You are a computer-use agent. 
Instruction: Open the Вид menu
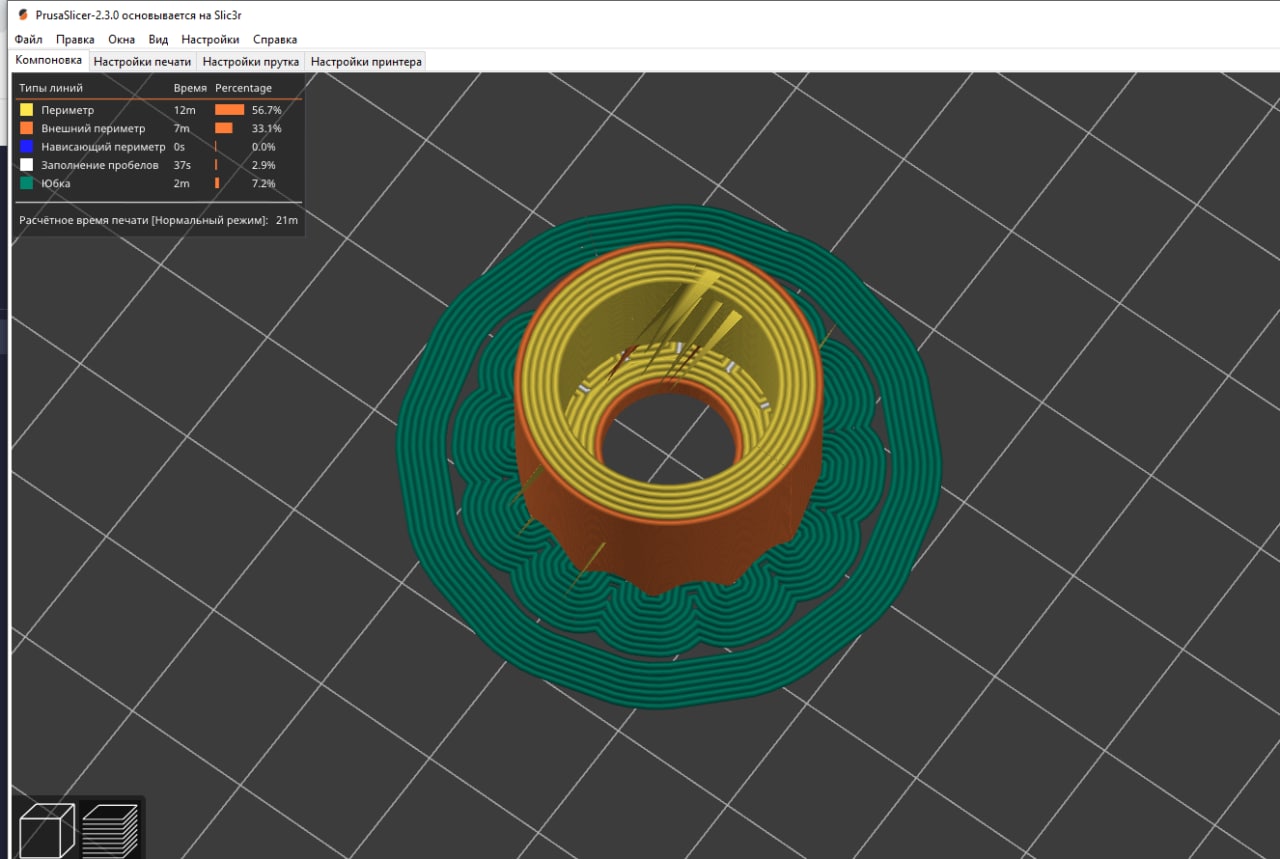coord(158,39)
